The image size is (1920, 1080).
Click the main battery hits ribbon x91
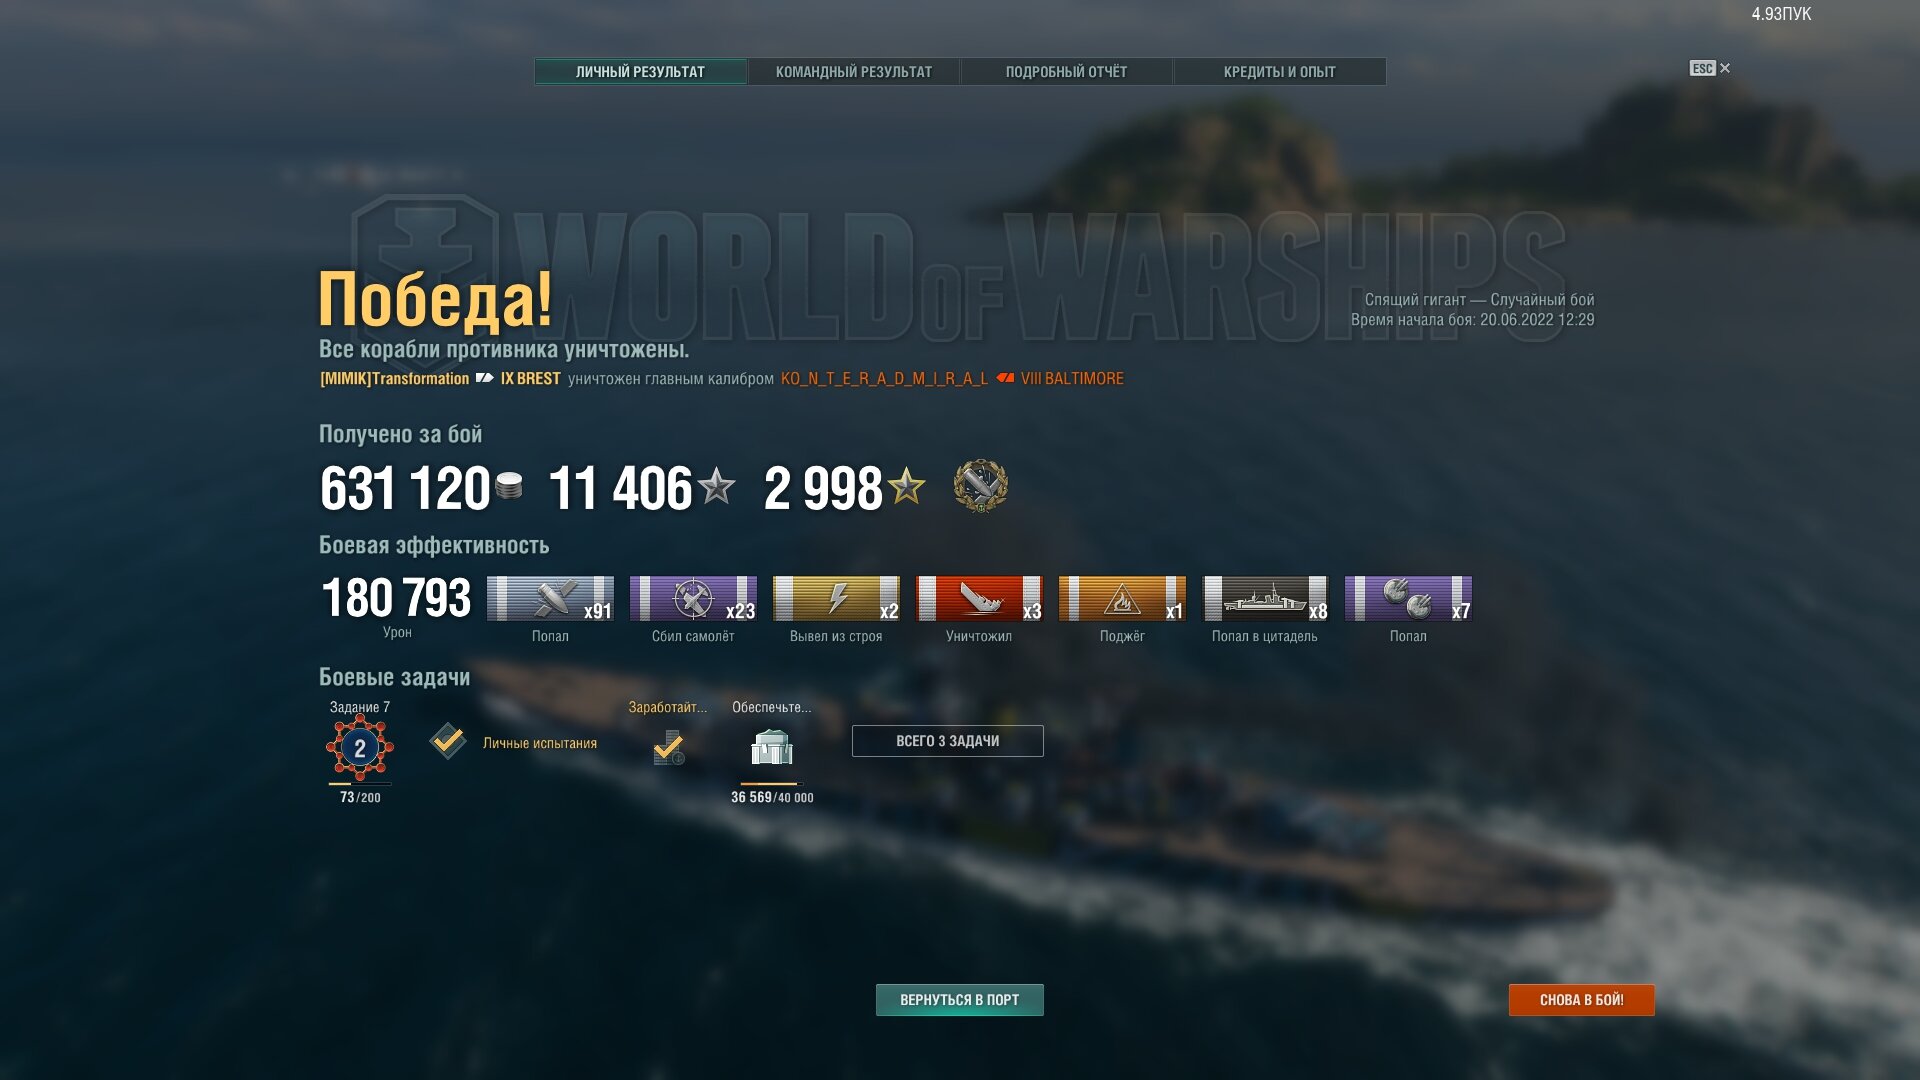tap(550, 598)
